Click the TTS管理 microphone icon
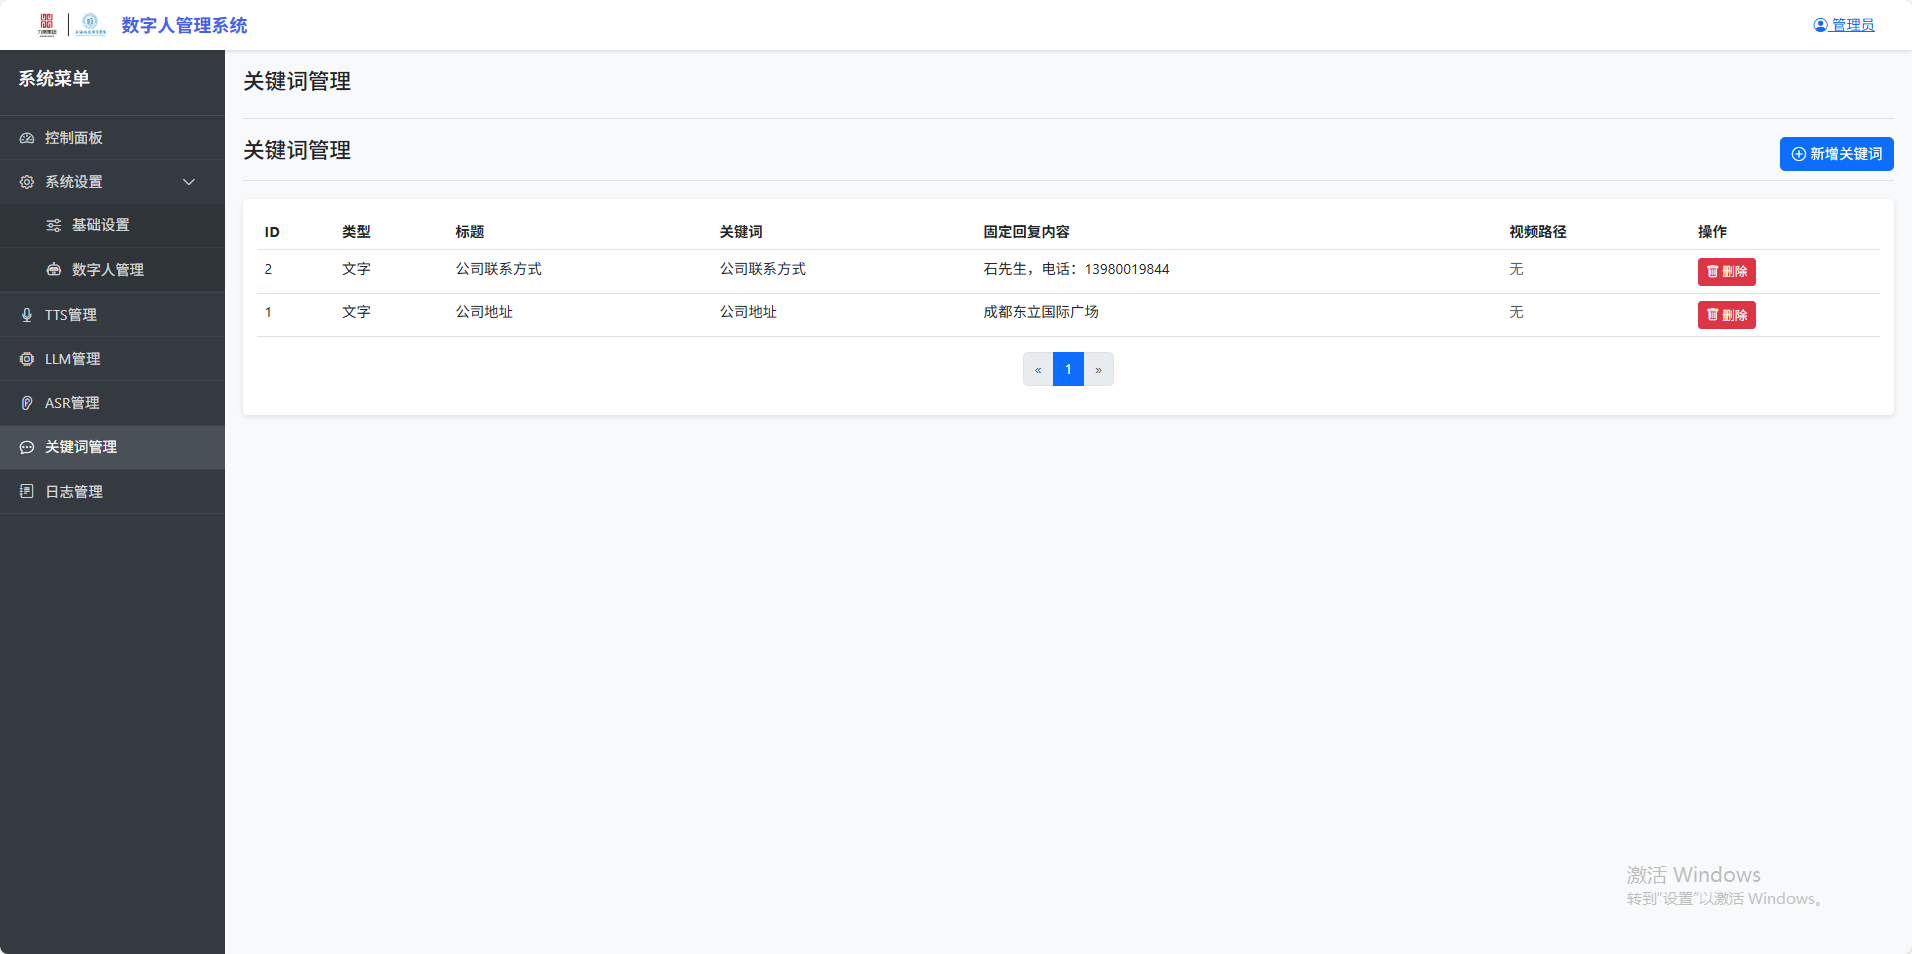The width and height of the screenshot is (1912, 954). coord(27,315)
